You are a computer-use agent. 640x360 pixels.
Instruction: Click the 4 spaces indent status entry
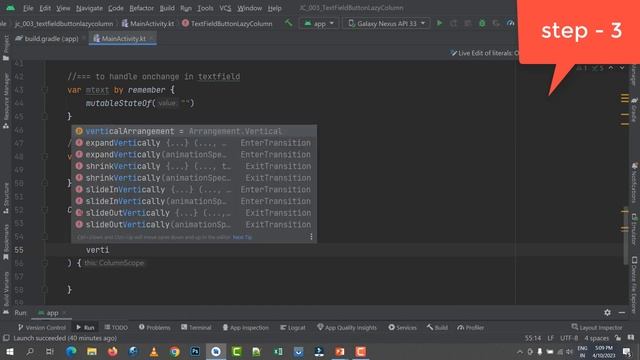click(x=596, y=338)
